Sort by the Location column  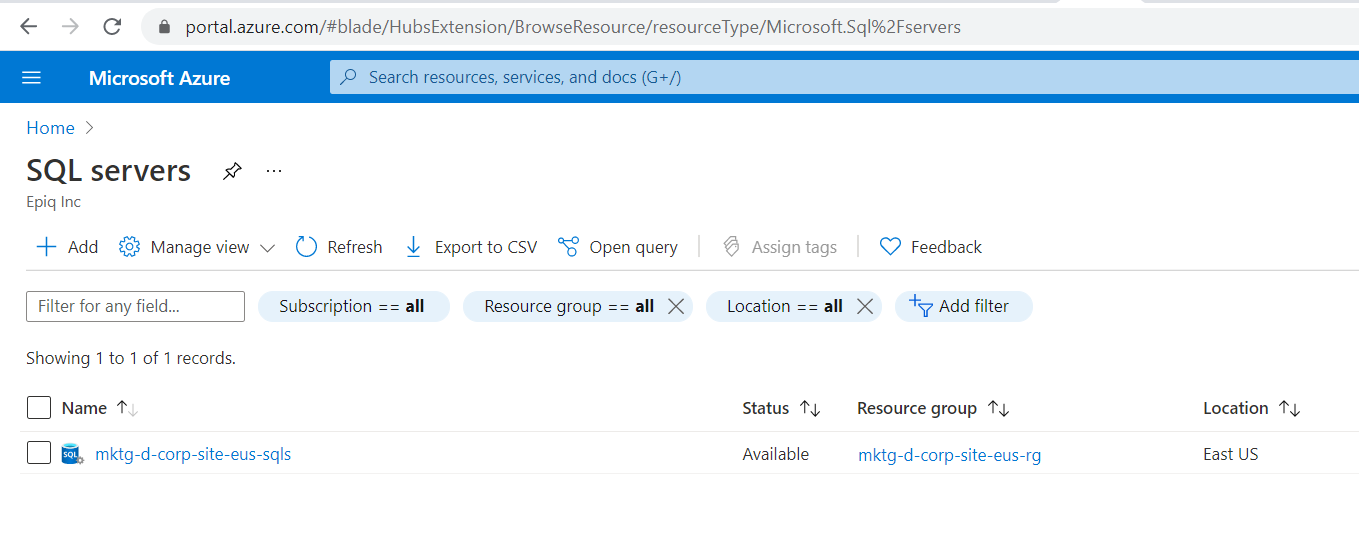tap(1252, 408)
